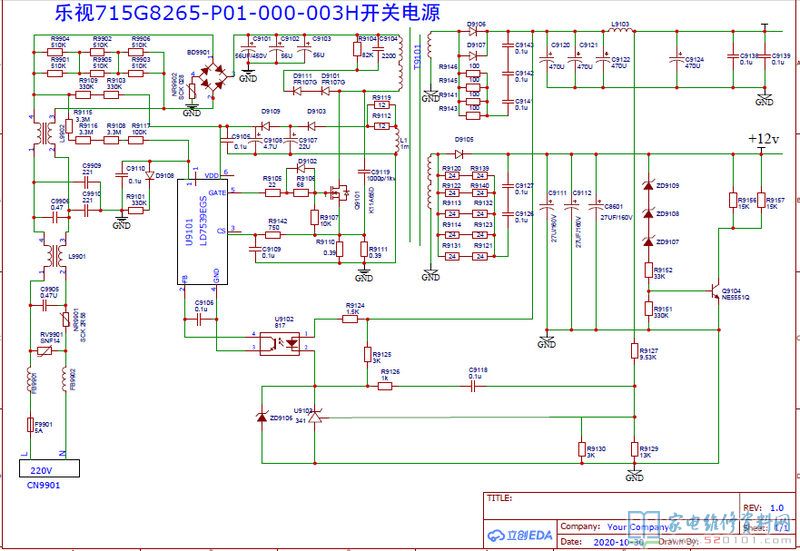Click the "CS" pin label on U9101
This screenshot has height=551, width=800.
221,231
